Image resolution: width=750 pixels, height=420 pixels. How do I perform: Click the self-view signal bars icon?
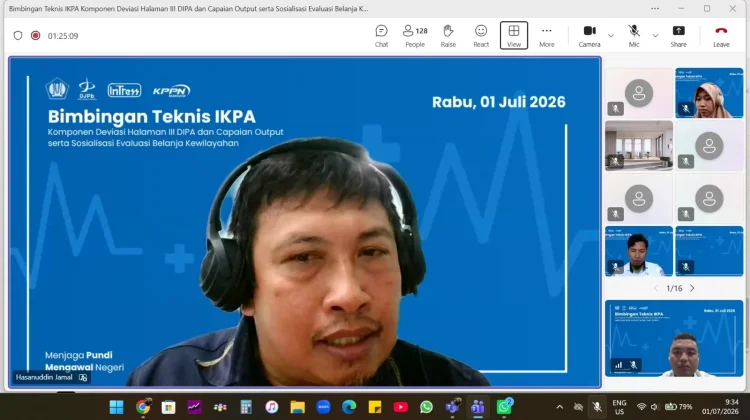click(x=618, y=365)
